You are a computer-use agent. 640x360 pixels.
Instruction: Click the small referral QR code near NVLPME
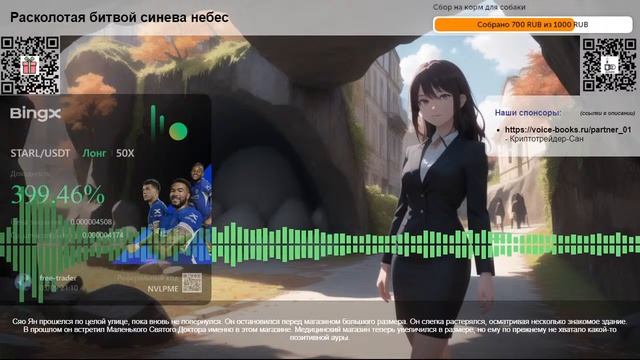coord(192,283)
